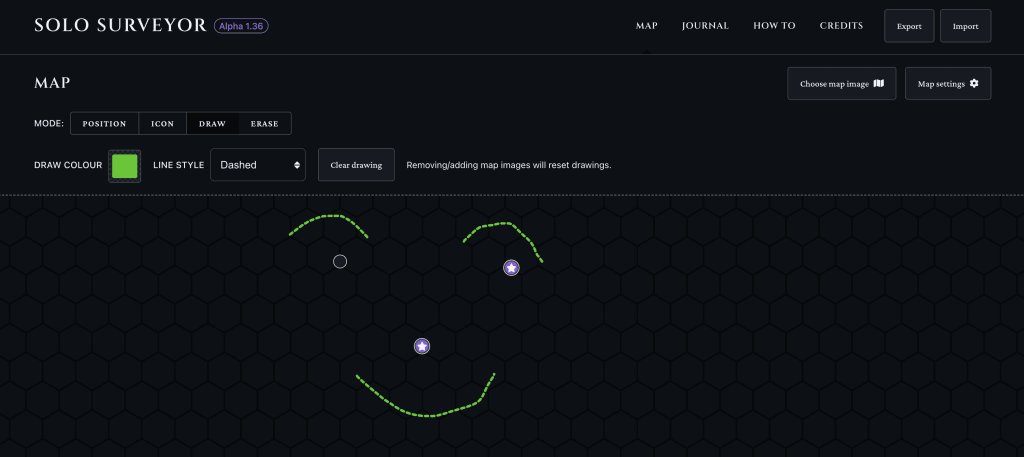
Task: Open the Credits page
Action: click(x=841, y=26)
